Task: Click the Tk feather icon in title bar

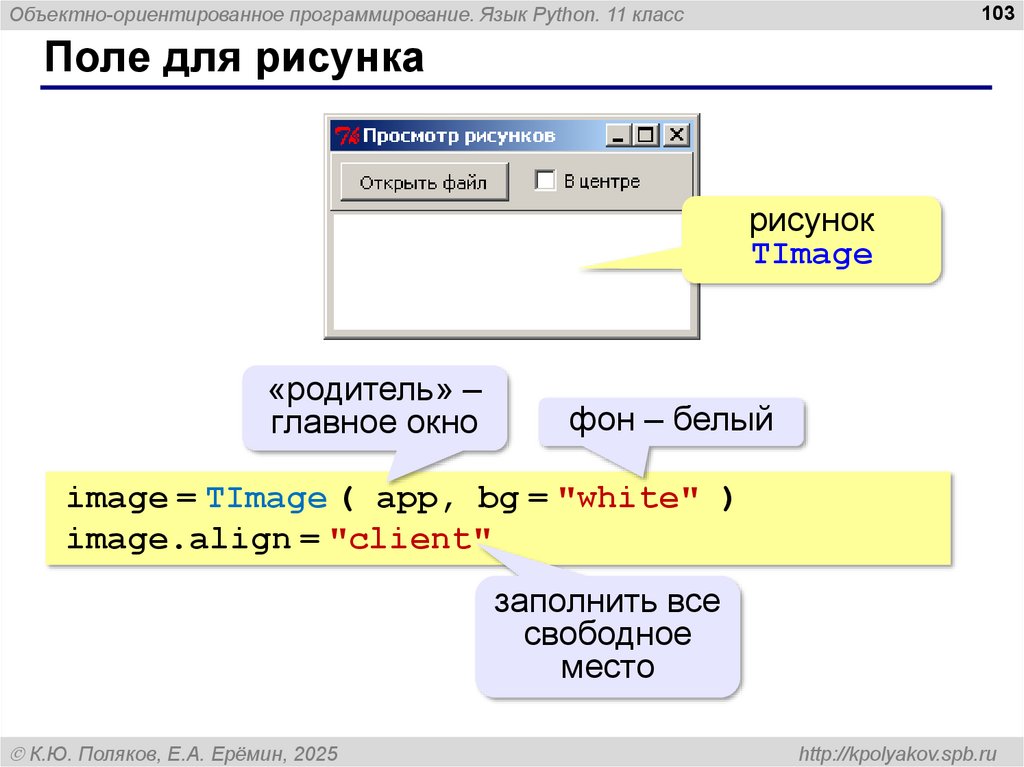Action: pos(346,136)
